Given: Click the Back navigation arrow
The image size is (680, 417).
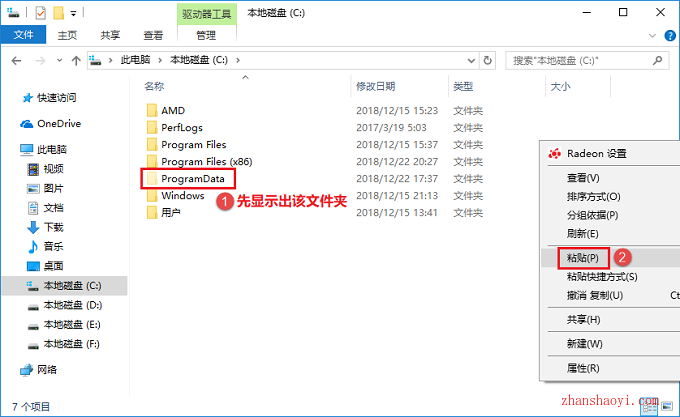Looking at the screenshot, I should [x=16, y=61].
